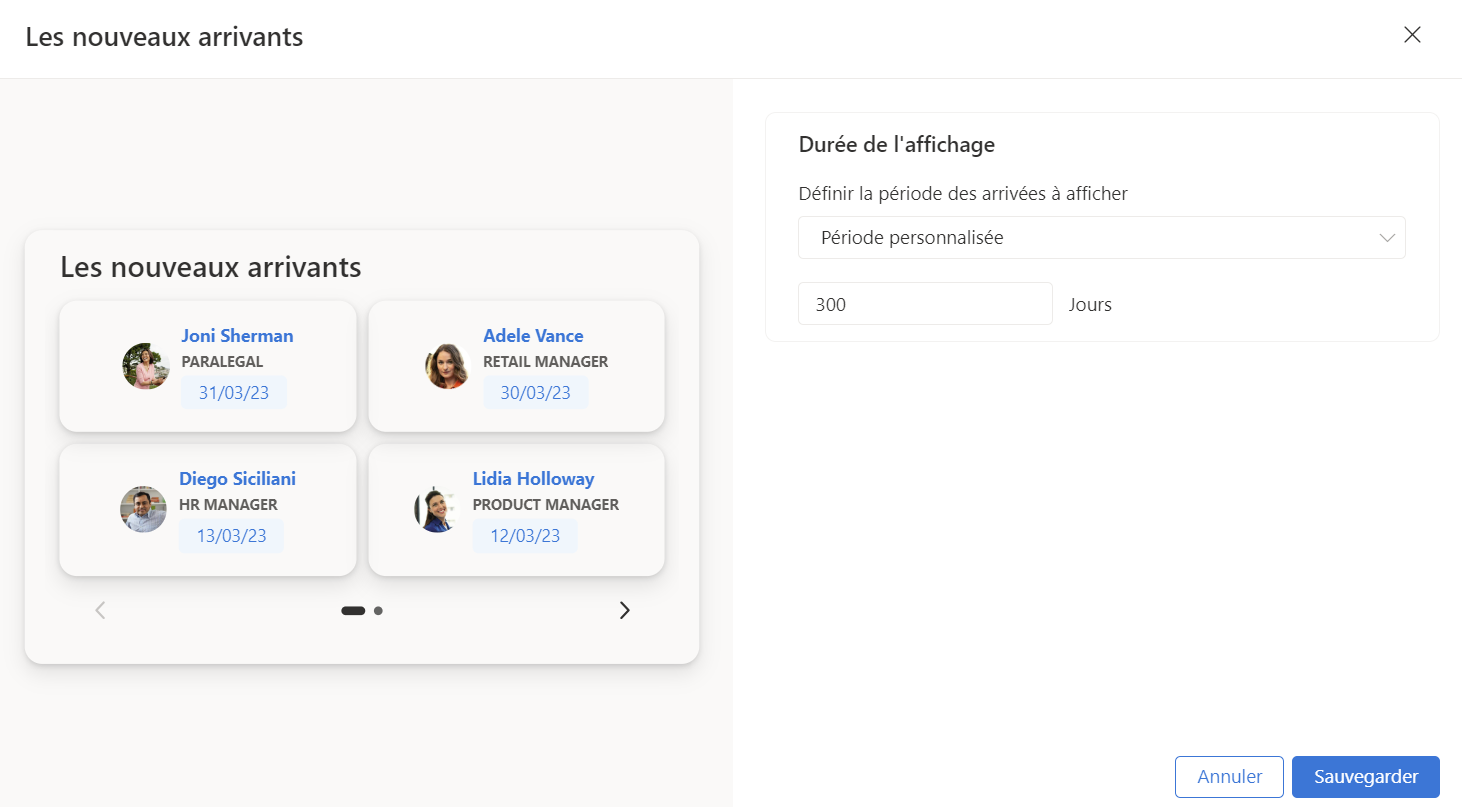The image size is (1462, 807).
Task: Select the first carousel page indicator
Action: pyautogui.click(x=353, y=610)
